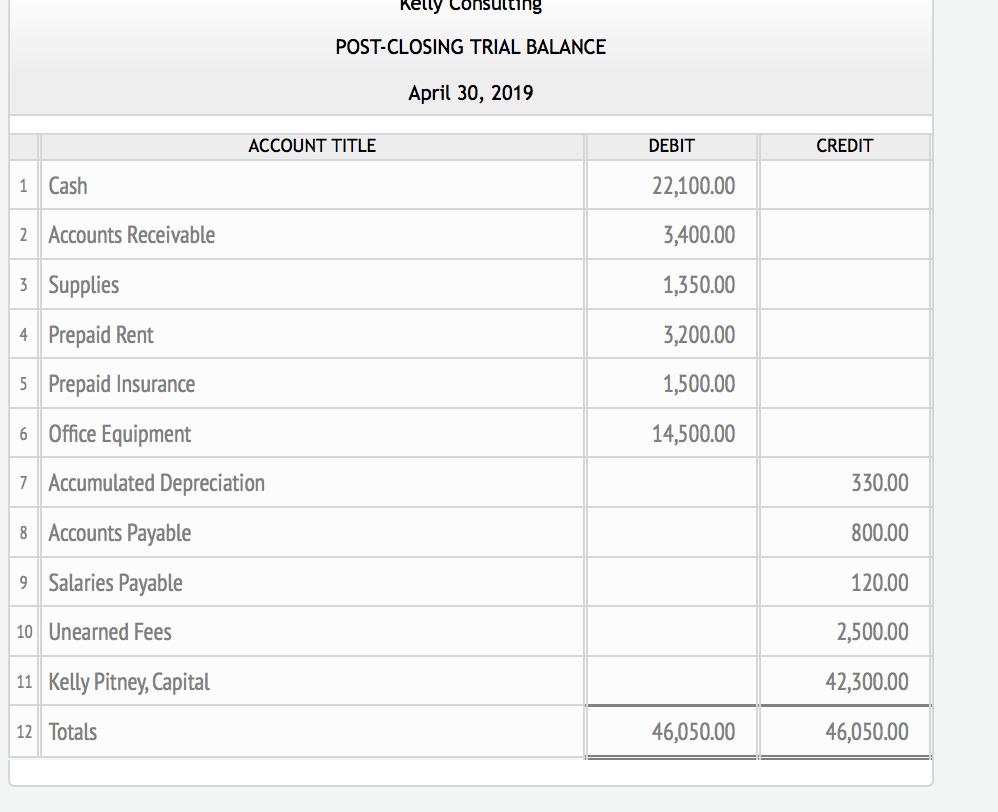
Task: Select the Kelly Pitney, Capital account cell
Action: [312, 682]
